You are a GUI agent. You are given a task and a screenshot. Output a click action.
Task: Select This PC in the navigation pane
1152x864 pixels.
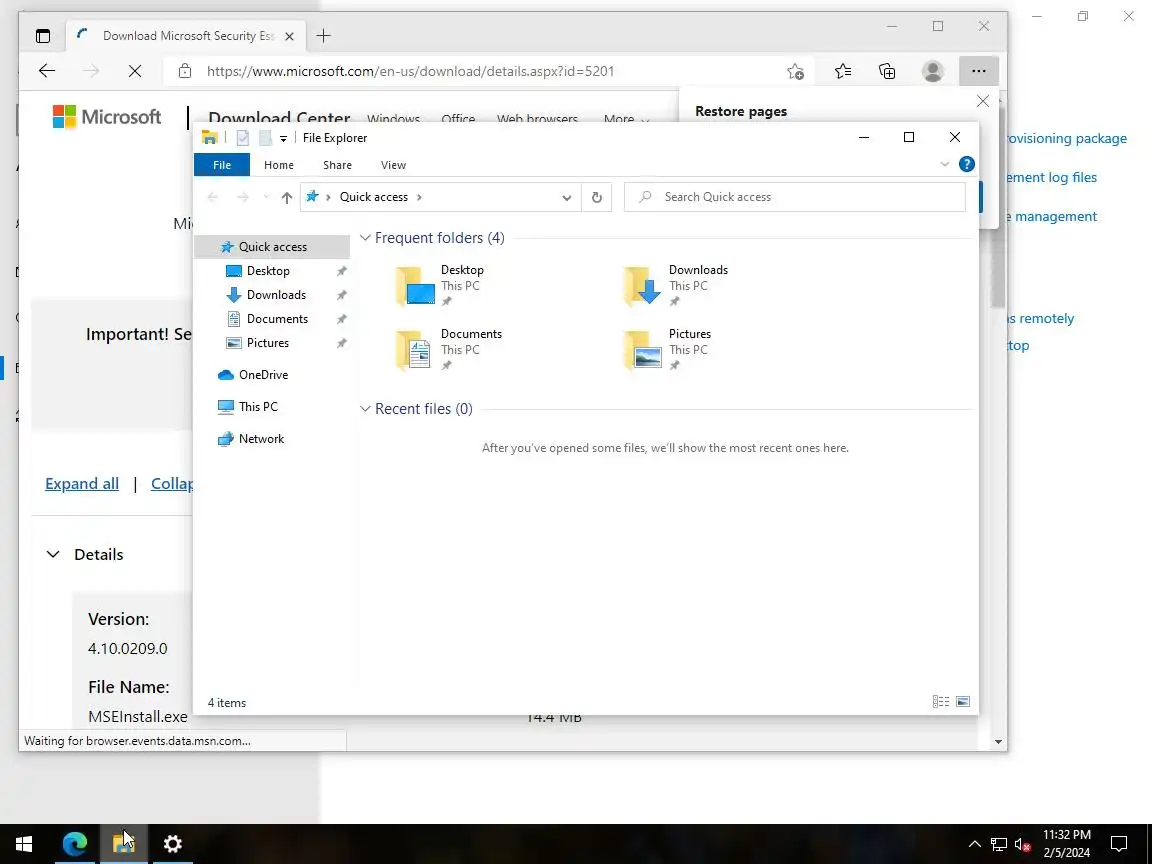click(x=257, y=406)
